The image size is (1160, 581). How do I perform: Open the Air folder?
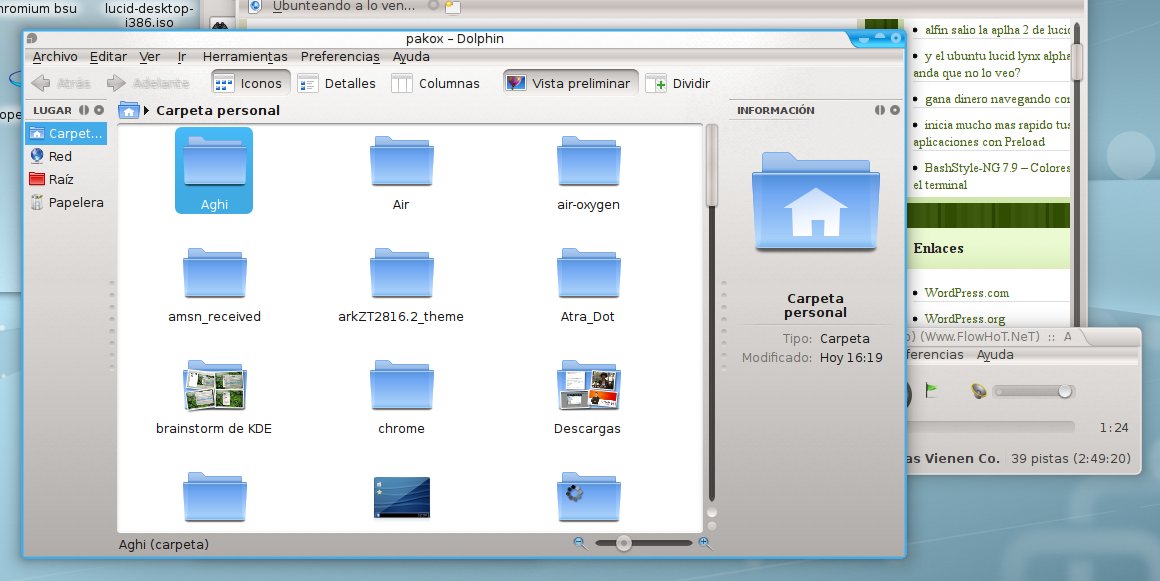[401, 170]
